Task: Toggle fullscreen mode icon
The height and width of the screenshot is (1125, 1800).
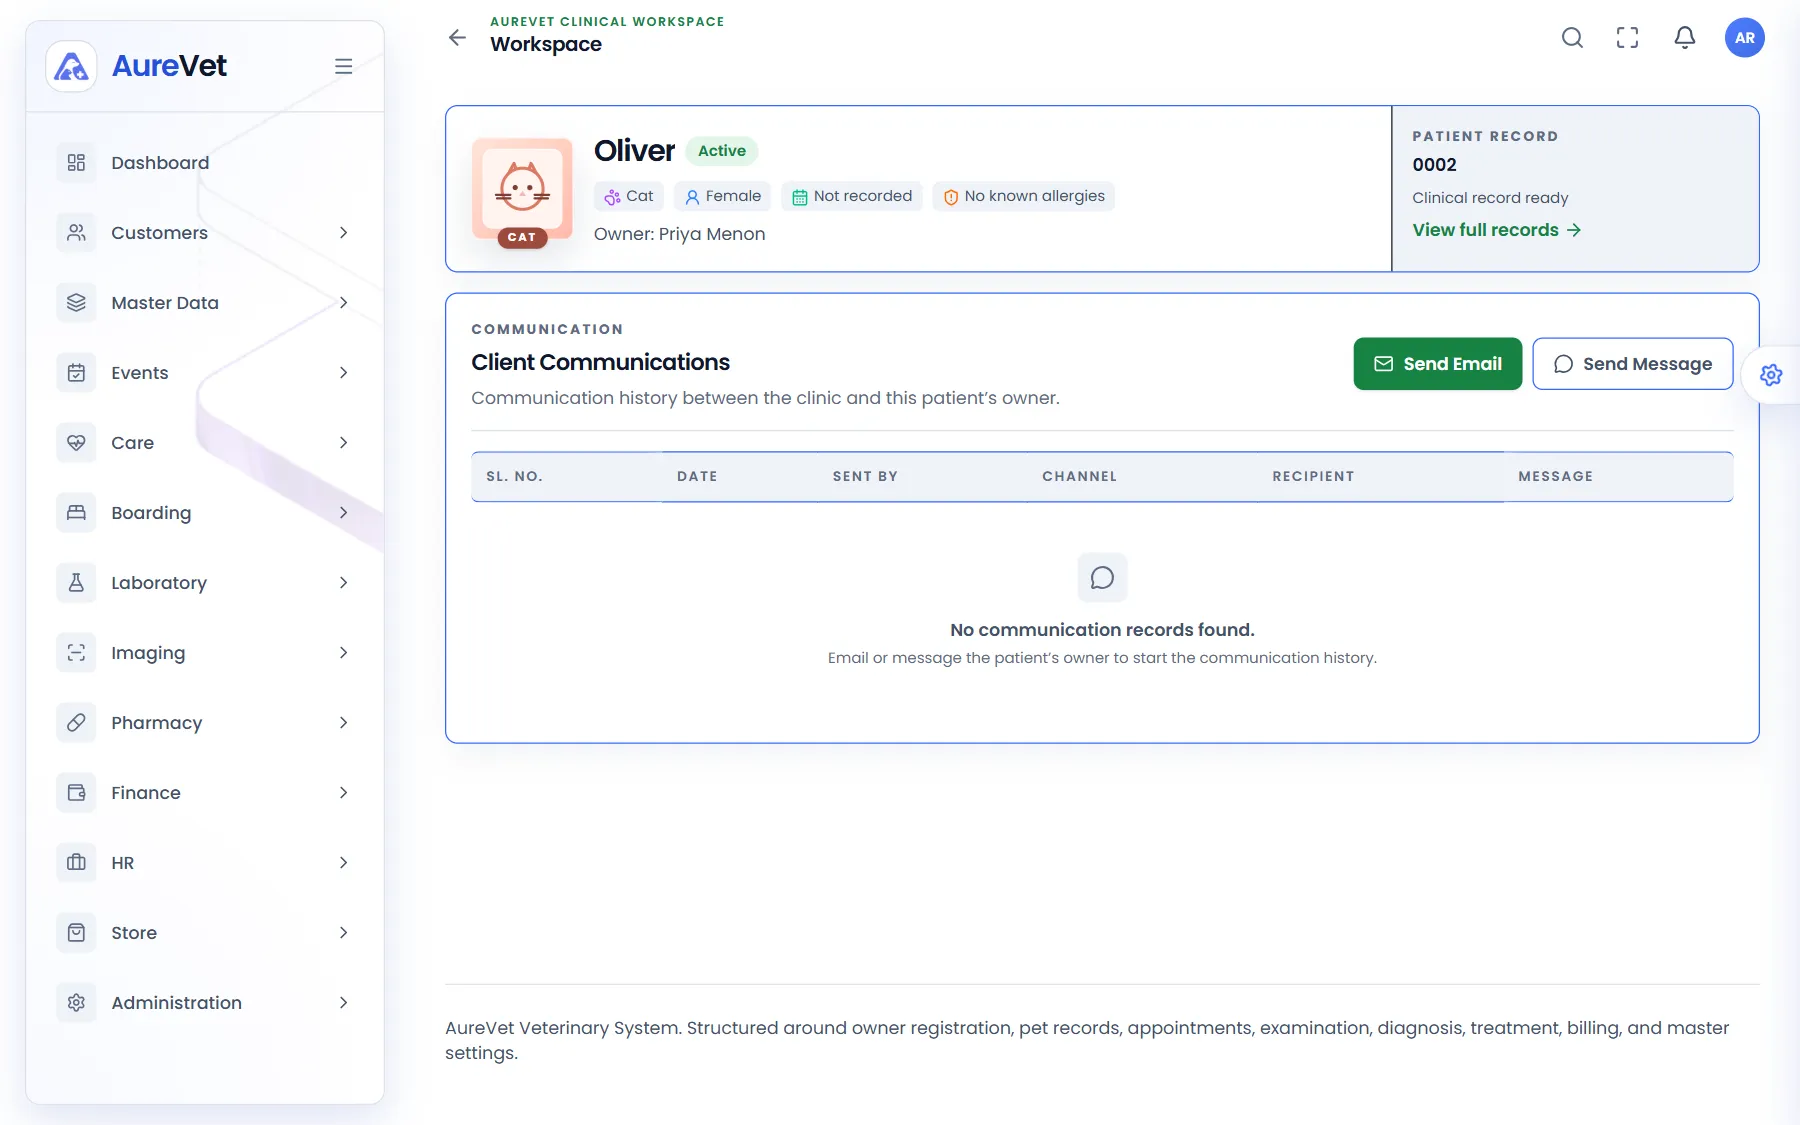Action: coord(1628,38)
